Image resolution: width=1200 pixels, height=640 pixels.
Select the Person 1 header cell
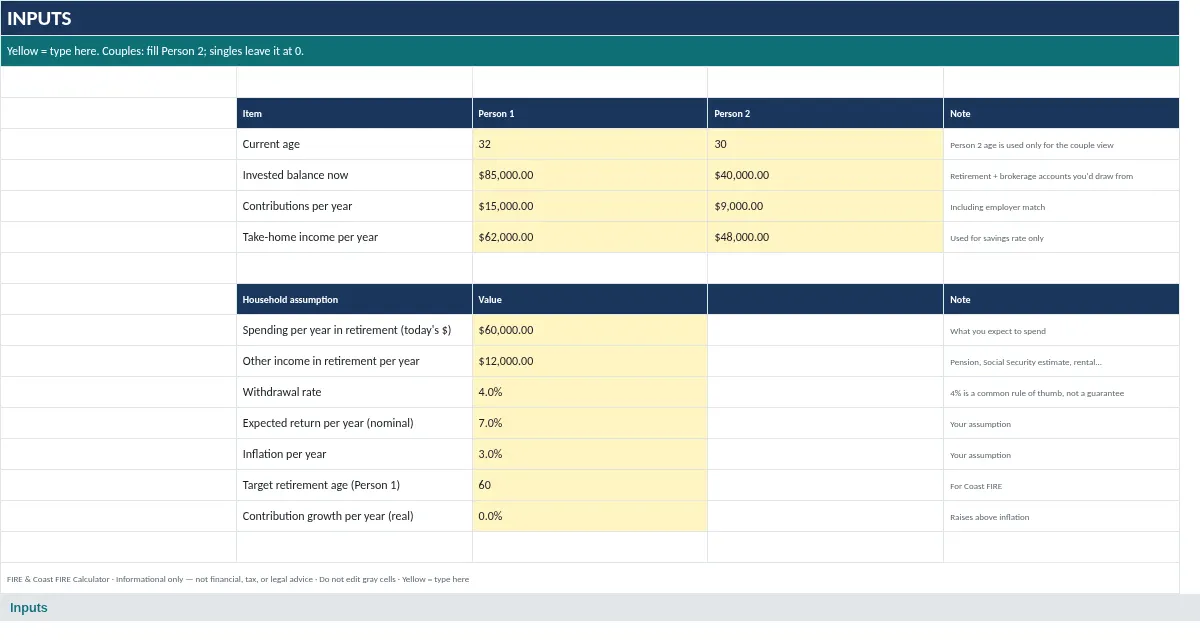coord(590,113)
